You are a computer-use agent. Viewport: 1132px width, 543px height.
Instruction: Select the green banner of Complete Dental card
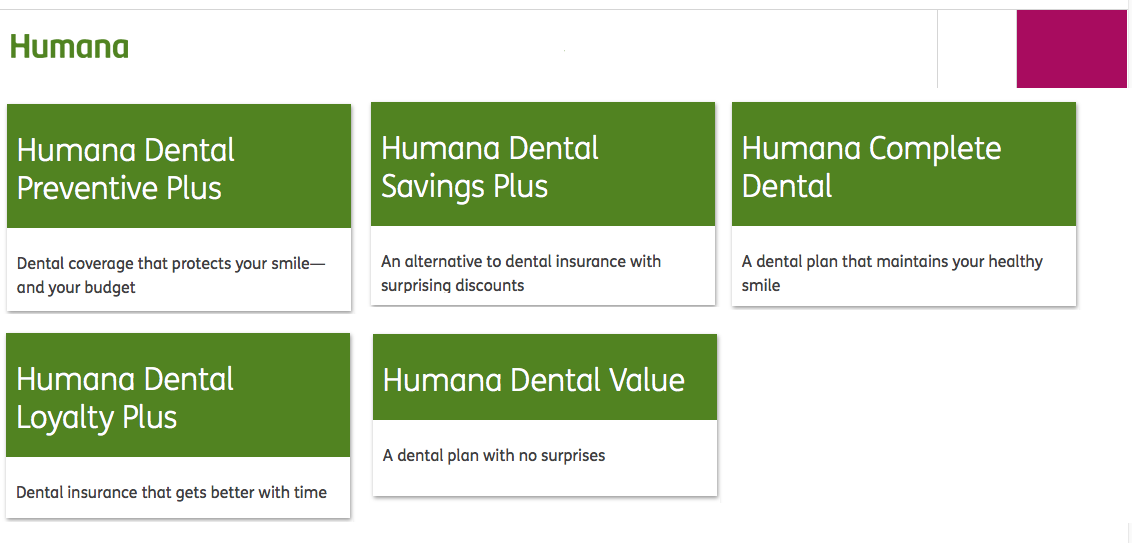[904, 164]
